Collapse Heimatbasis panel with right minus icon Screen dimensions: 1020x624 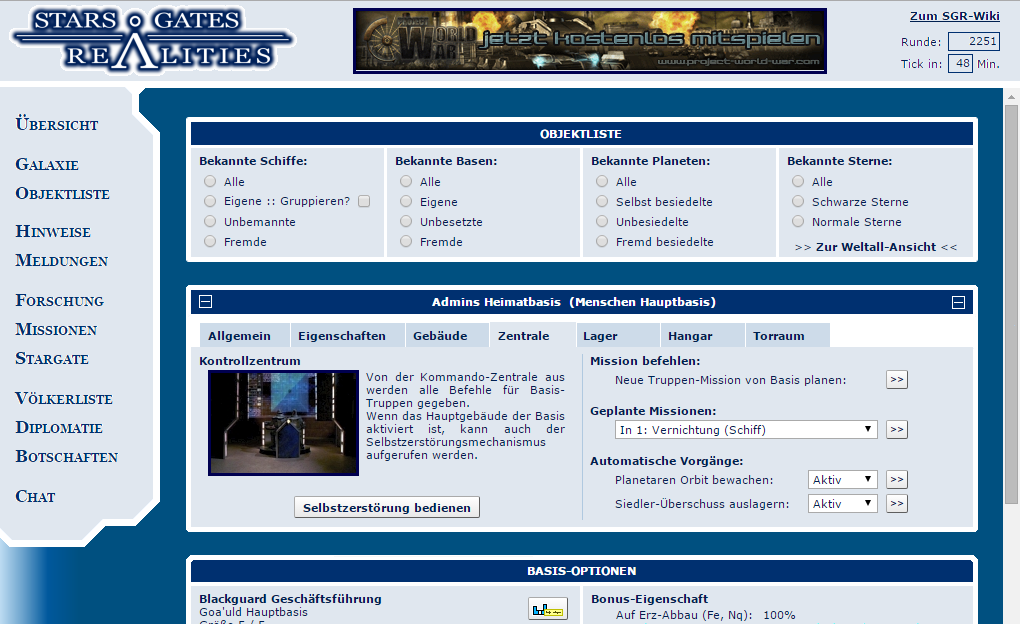958,302
